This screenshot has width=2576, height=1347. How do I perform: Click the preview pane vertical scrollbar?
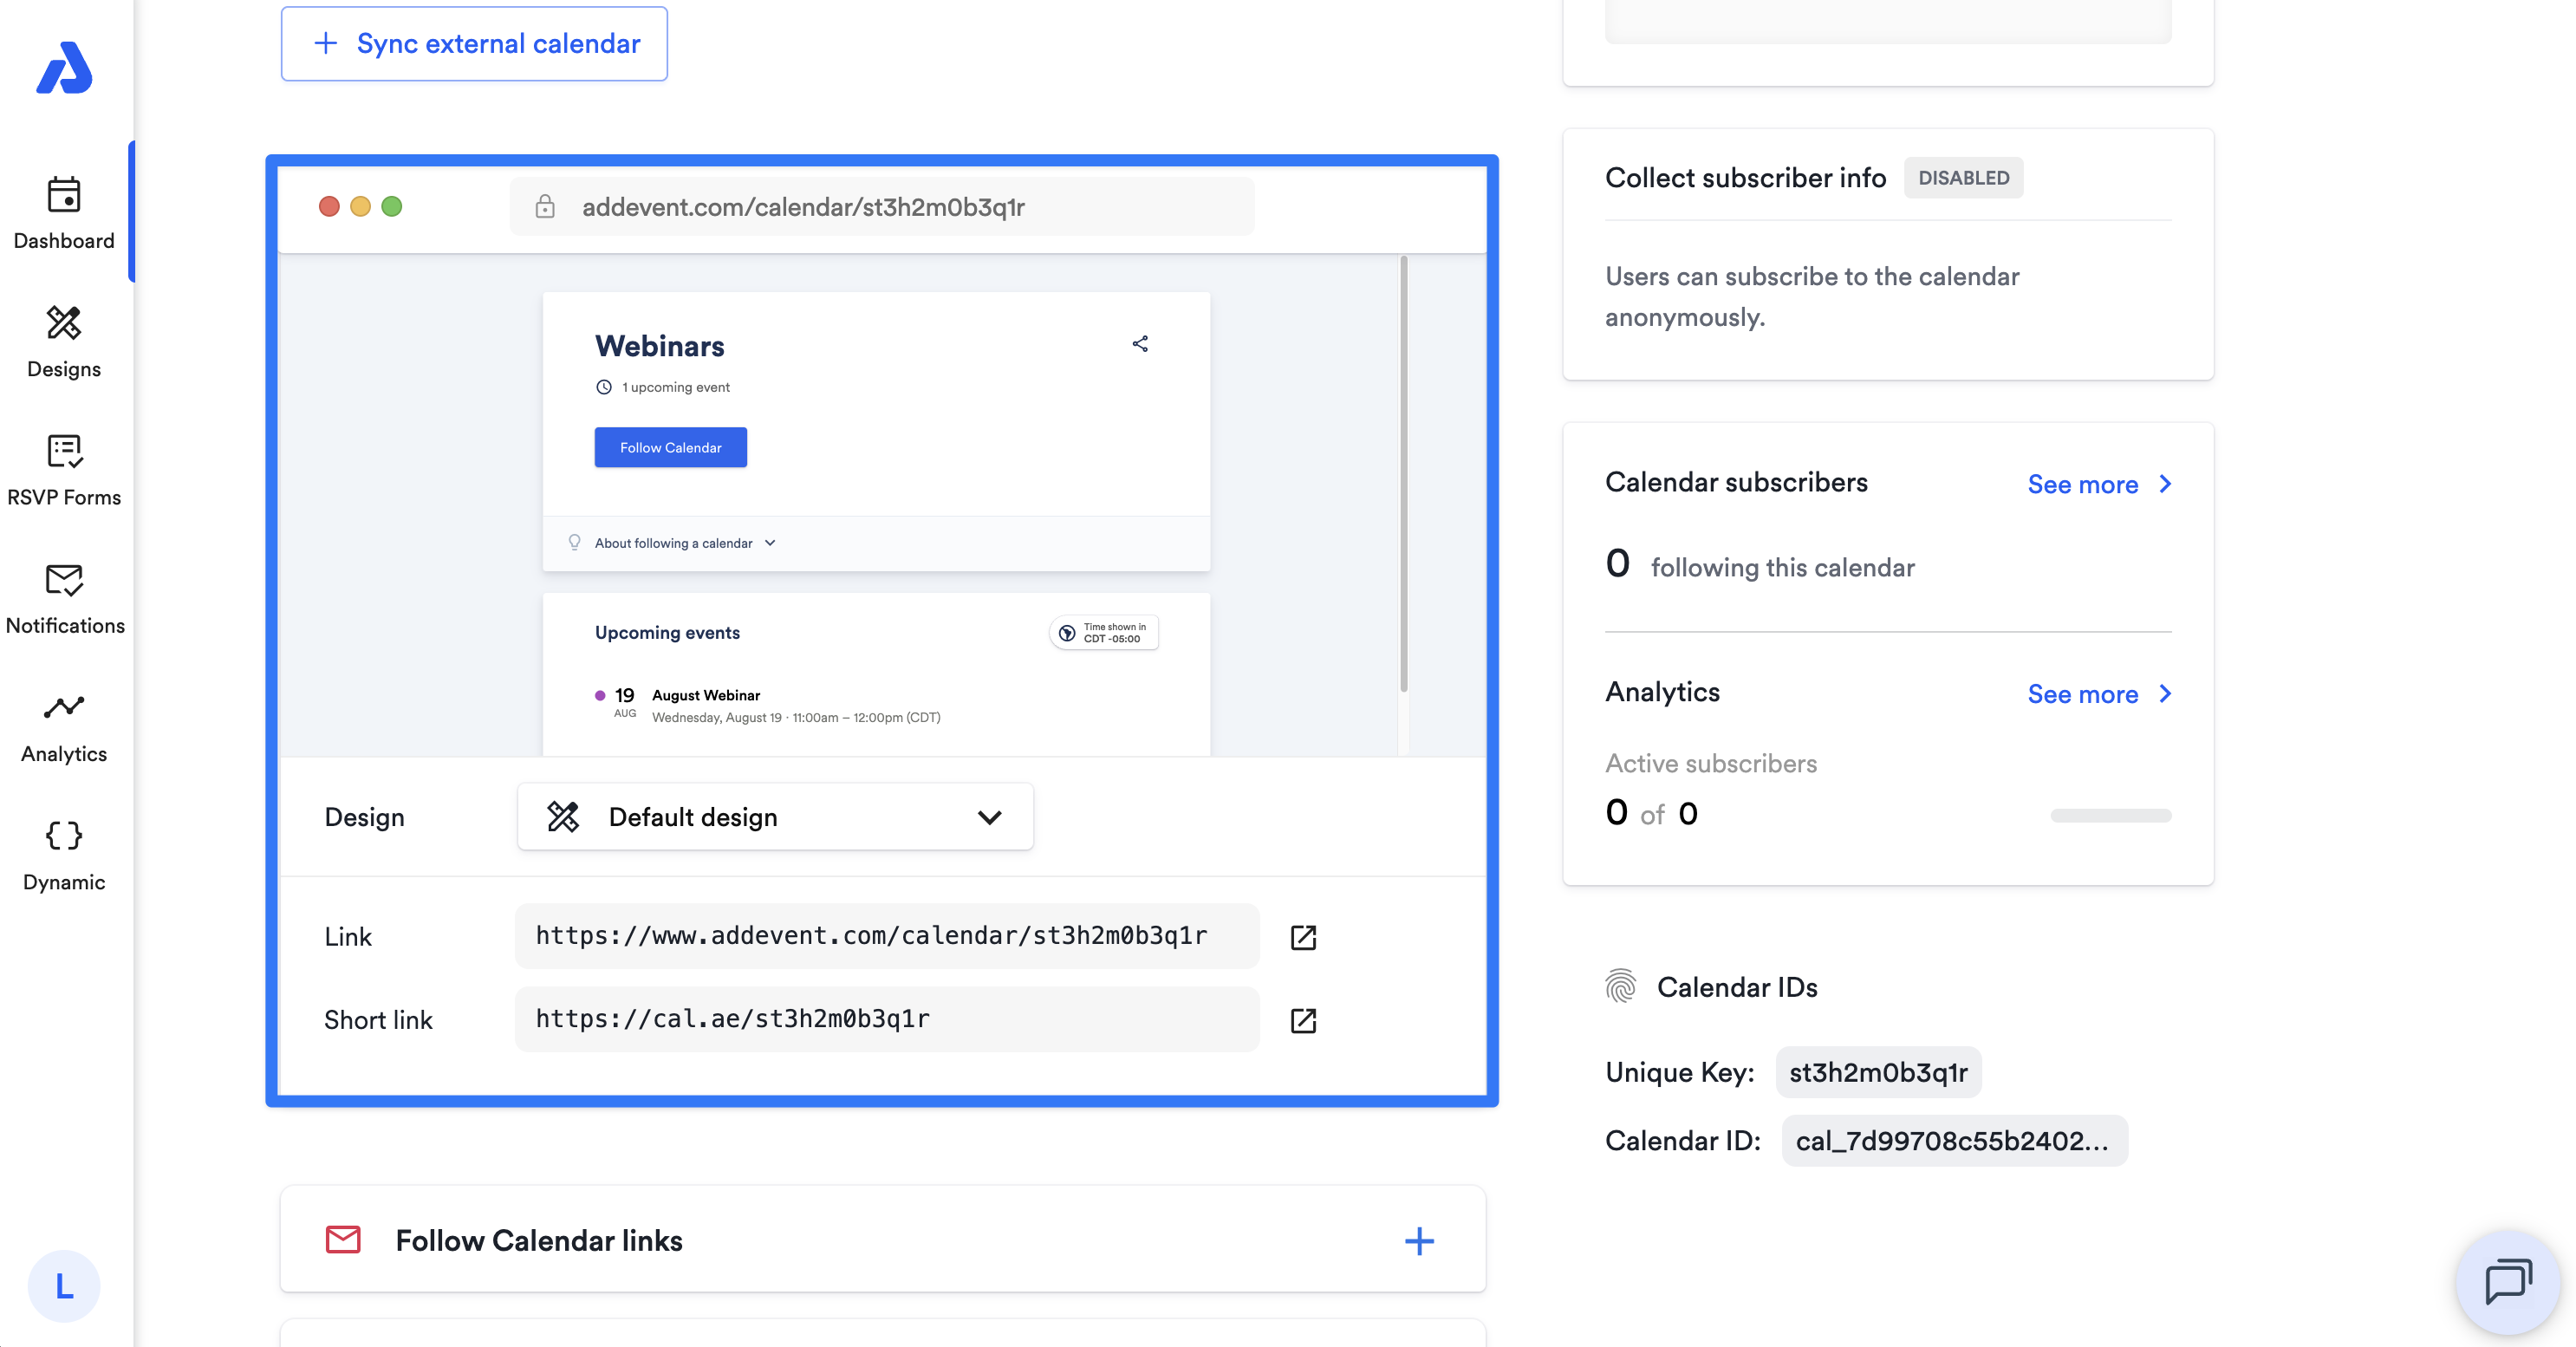pyautogui.click(x=1404, y=475)
